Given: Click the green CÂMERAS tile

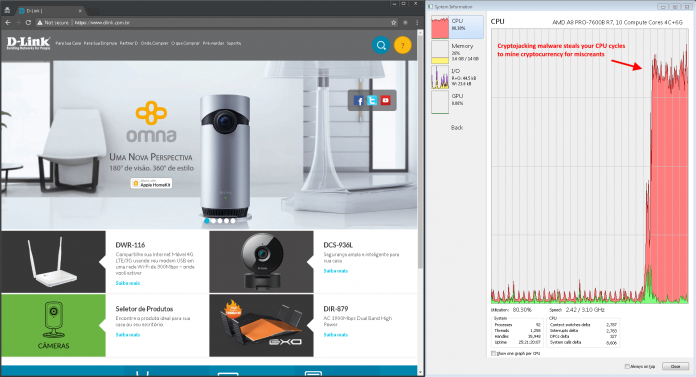Looking at the screenshot, I should point(53,325).
